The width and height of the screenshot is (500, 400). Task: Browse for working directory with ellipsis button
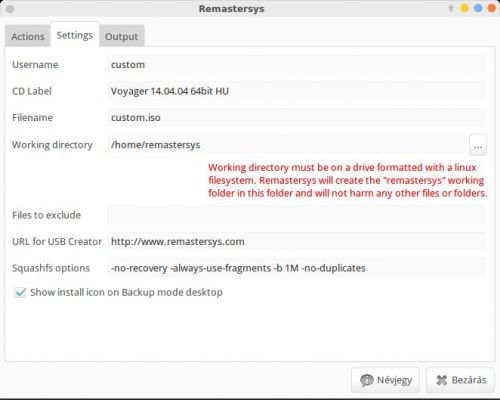coord(478,145)
